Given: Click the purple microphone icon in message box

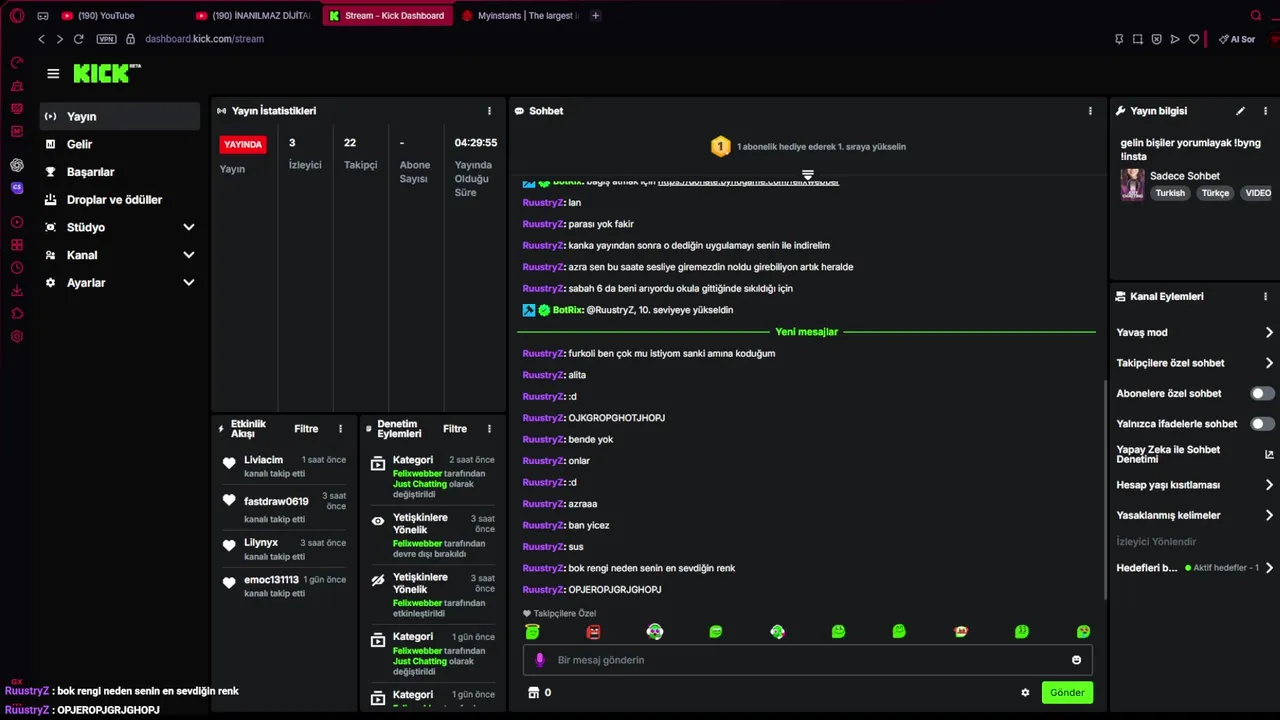Looking at the screenshot, I should 540,660.
